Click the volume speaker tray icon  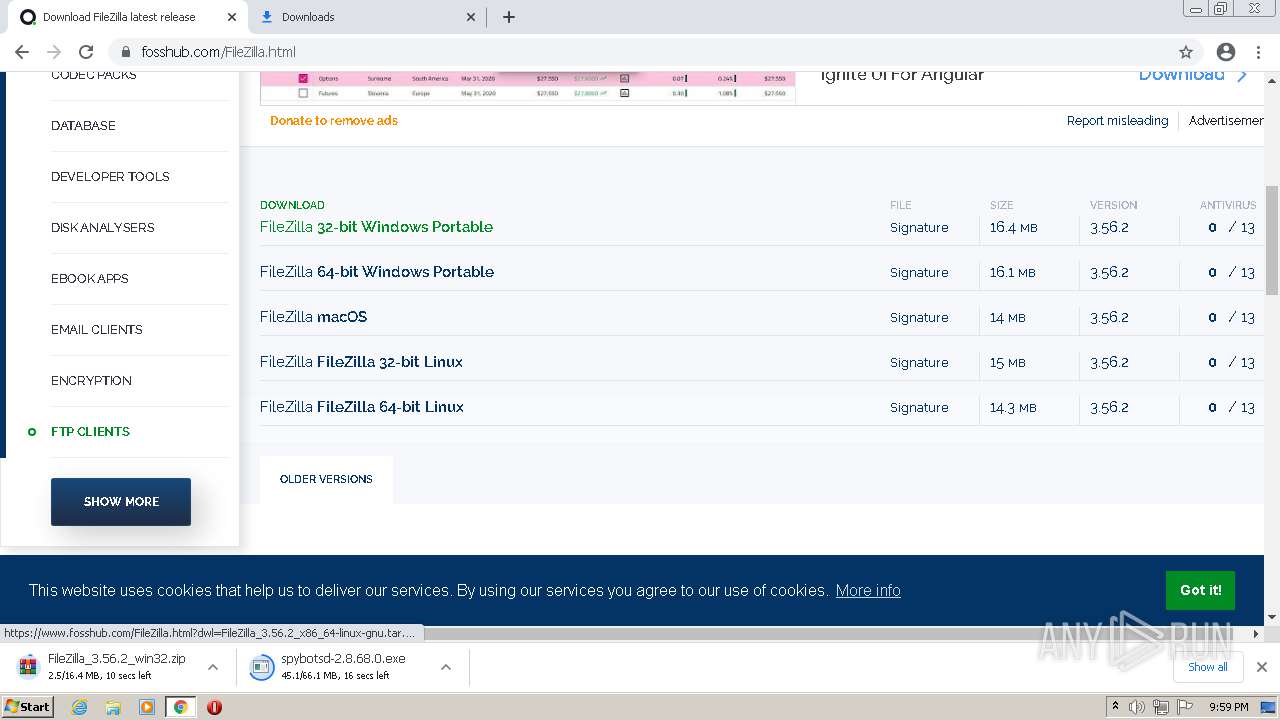[x=1137, y=707]
